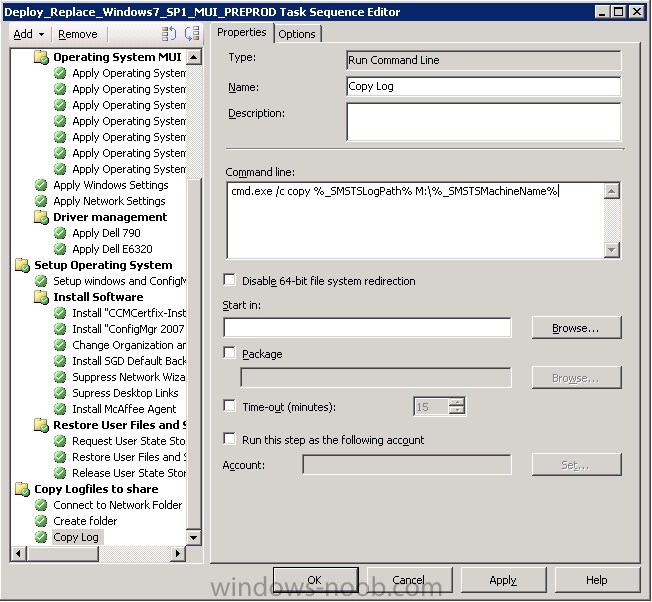Click green check icon beside Suppress Network Wizard
652x602 pixels.
click(60, 377)
